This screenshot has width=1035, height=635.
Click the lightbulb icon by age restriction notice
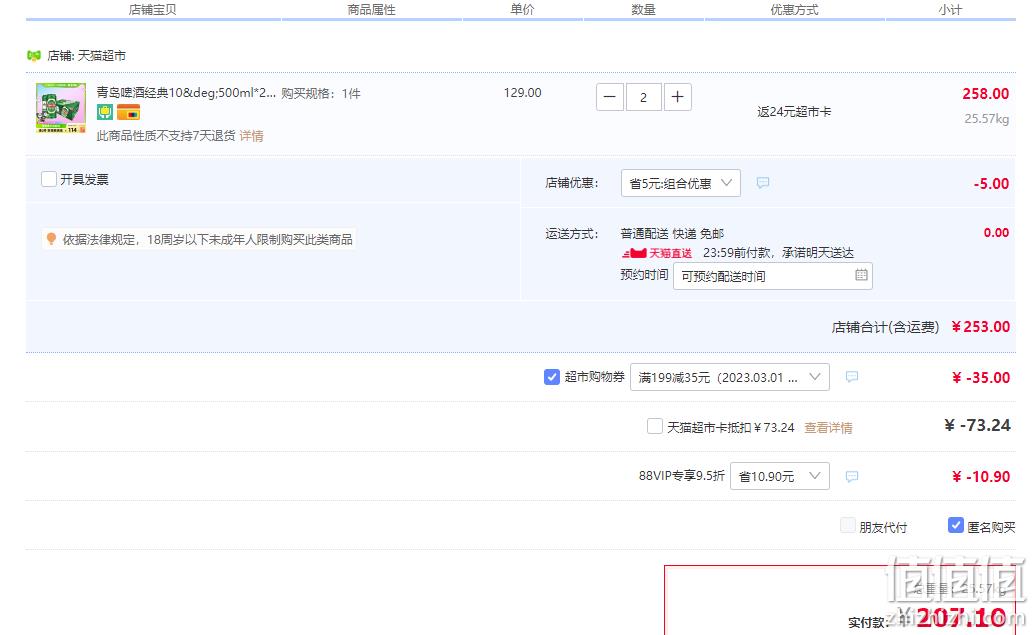pyautogui.click(x=51, y=238)
